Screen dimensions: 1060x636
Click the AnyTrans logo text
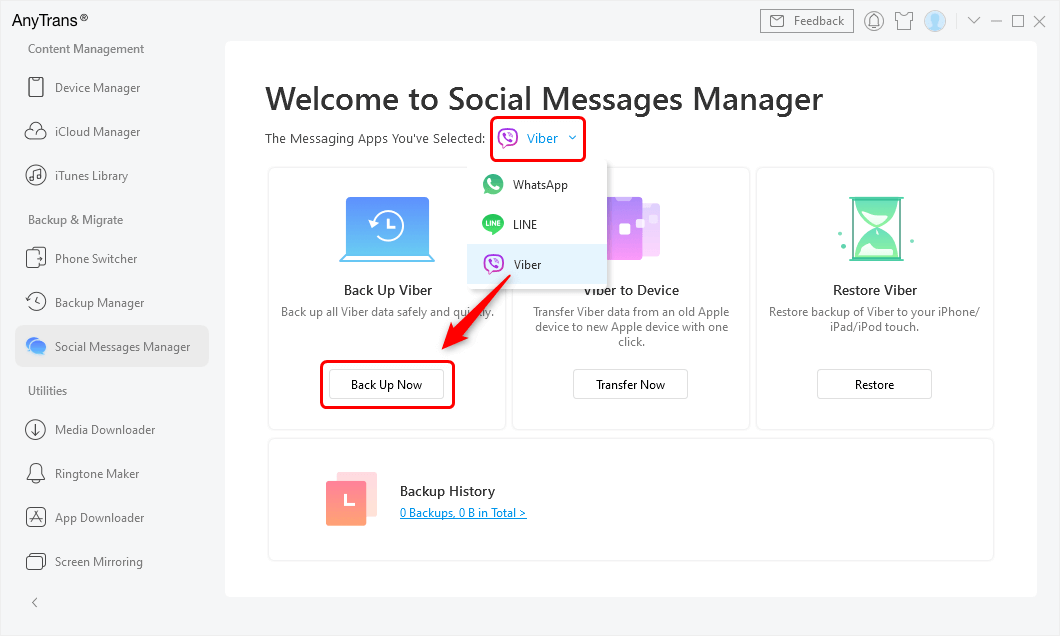point(49,20)
